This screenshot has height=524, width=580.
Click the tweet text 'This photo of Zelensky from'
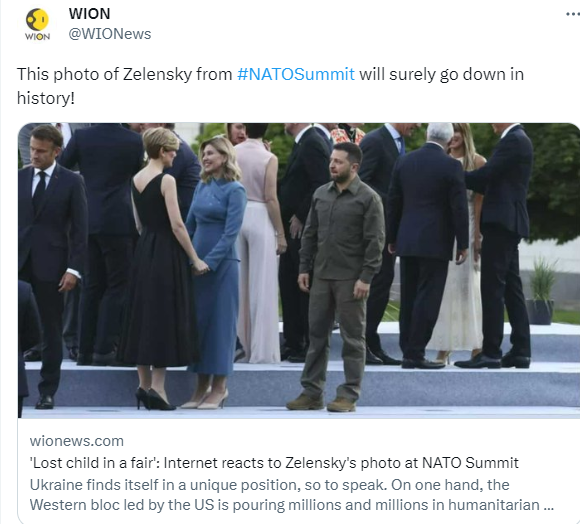pyautogui.click(x=124, y=74)
